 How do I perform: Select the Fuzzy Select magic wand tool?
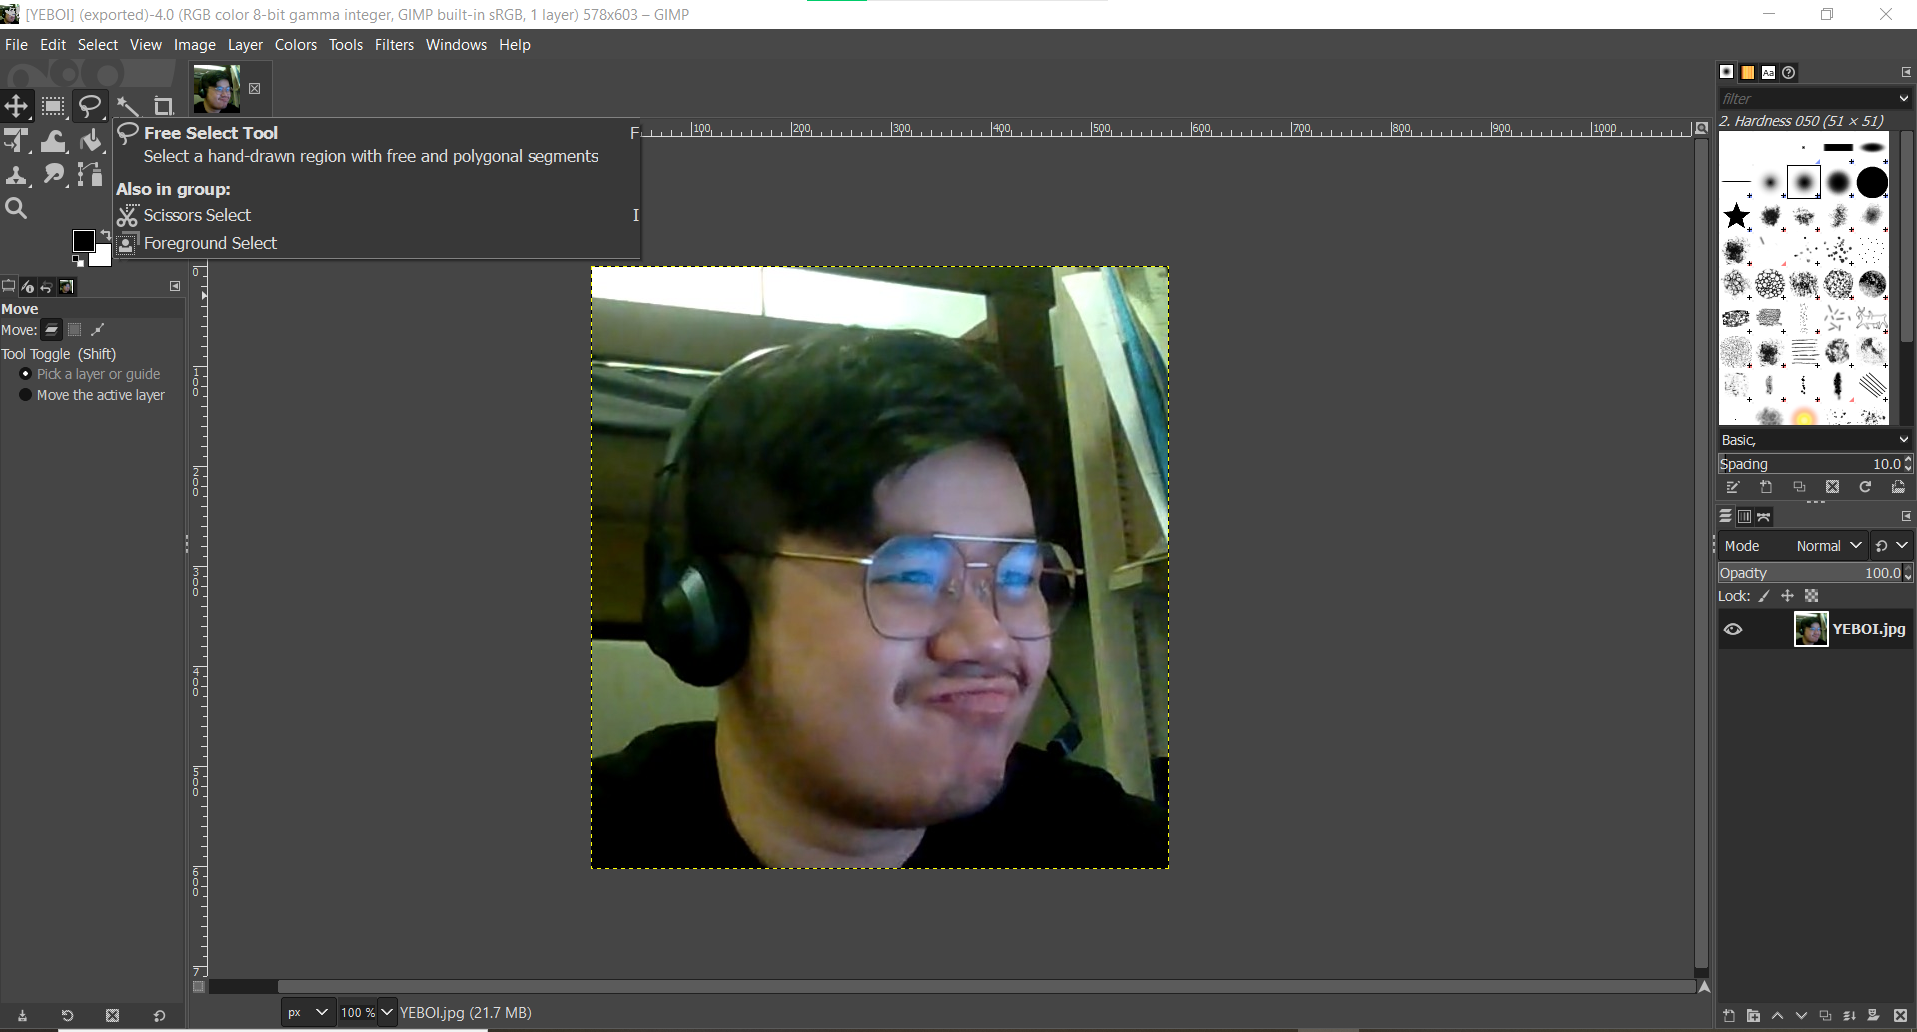(x=128, y=106)
